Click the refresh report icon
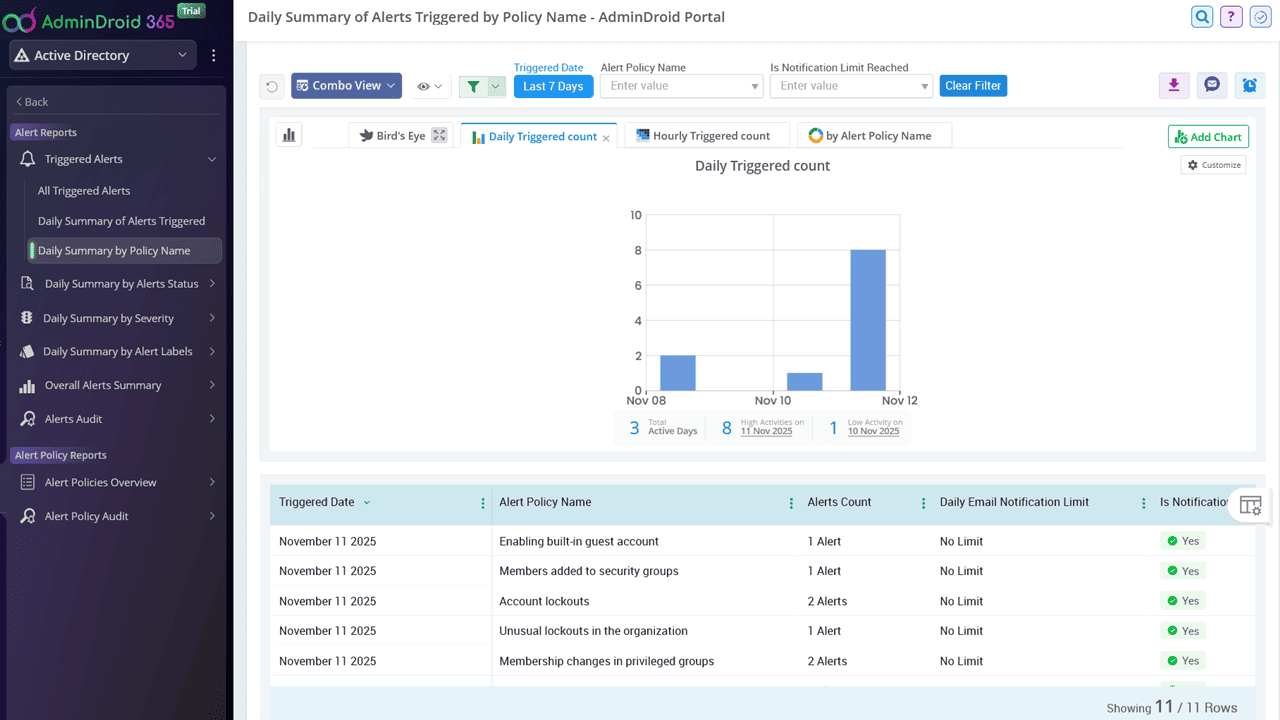 coord(271,87)
